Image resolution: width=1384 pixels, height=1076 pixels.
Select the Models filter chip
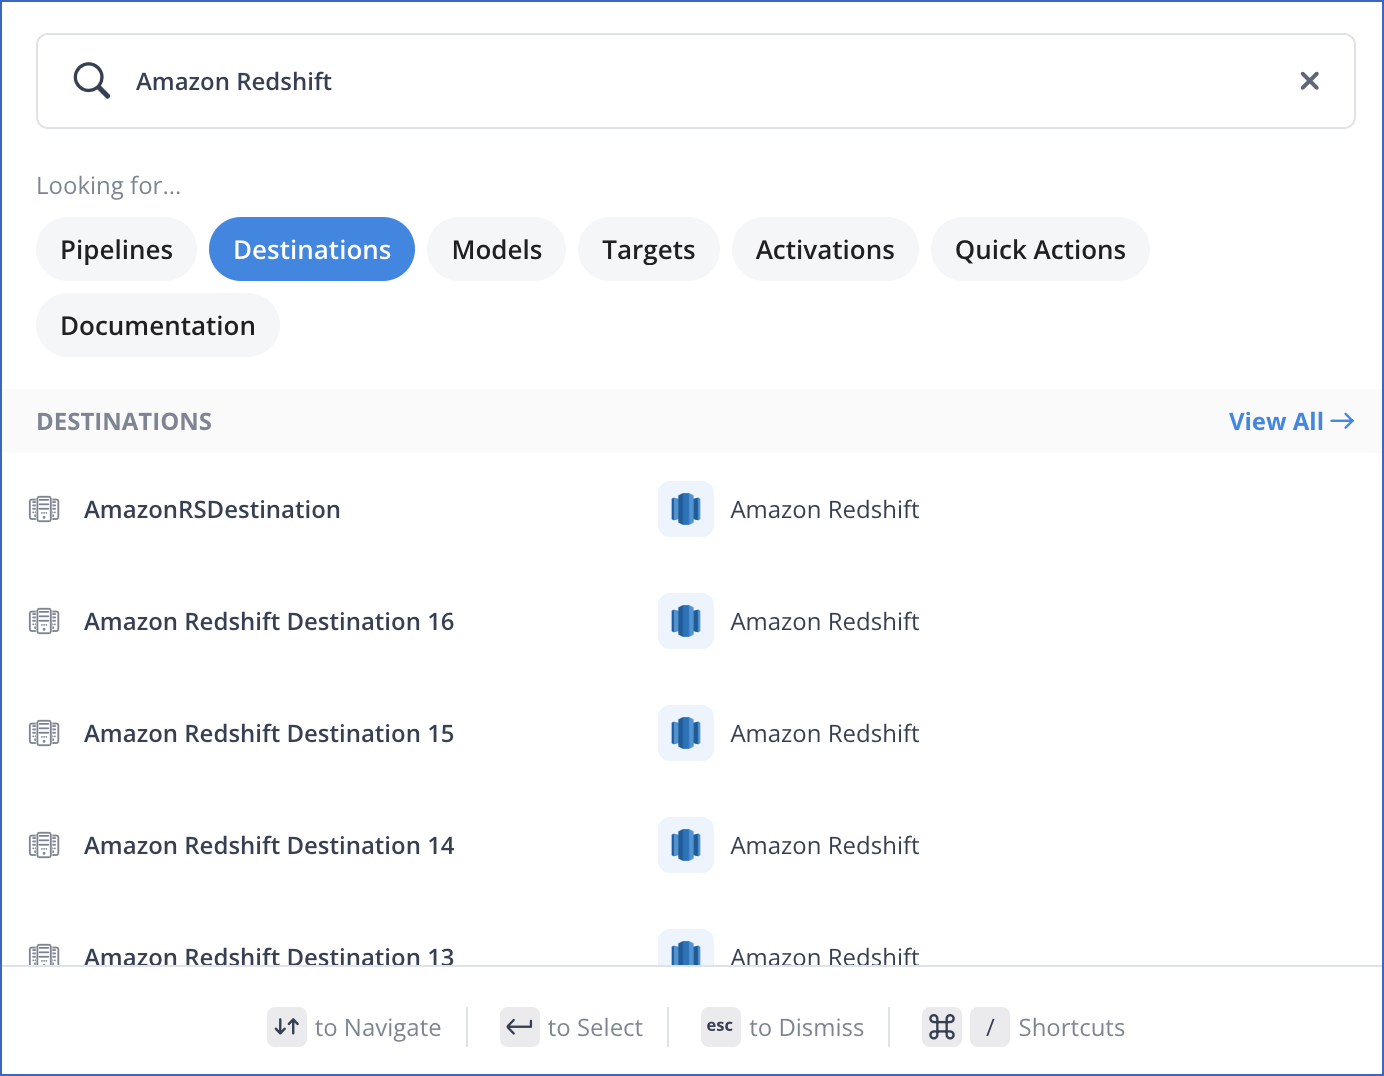pos(497,249)
